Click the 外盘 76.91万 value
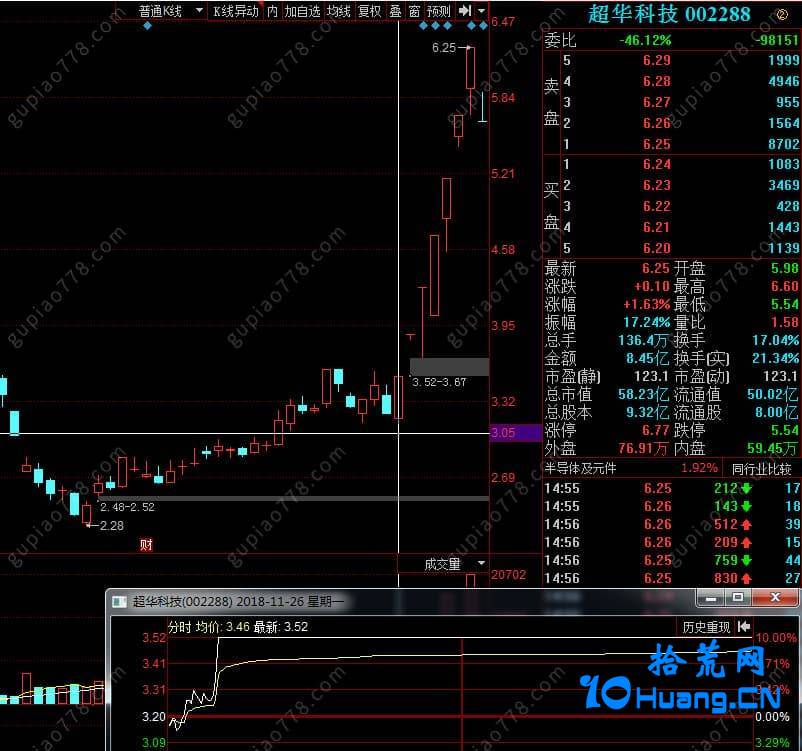This screenshot has height=751, width=802. (643, 448)
